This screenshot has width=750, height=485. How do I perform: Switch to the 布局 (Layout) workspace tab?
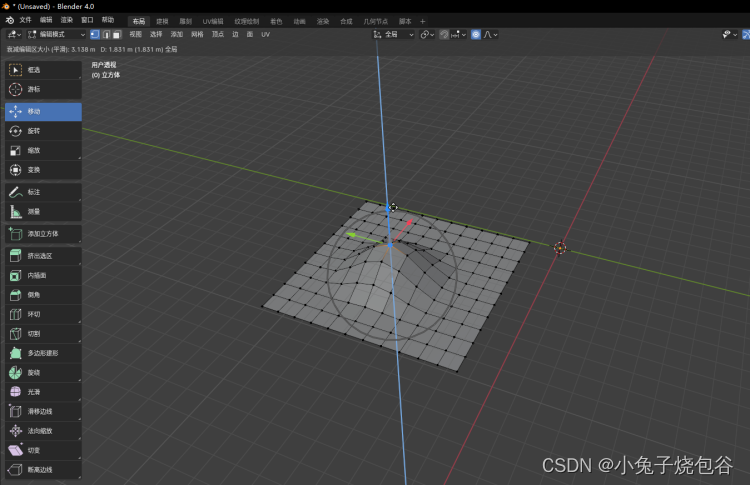point(139,22)
